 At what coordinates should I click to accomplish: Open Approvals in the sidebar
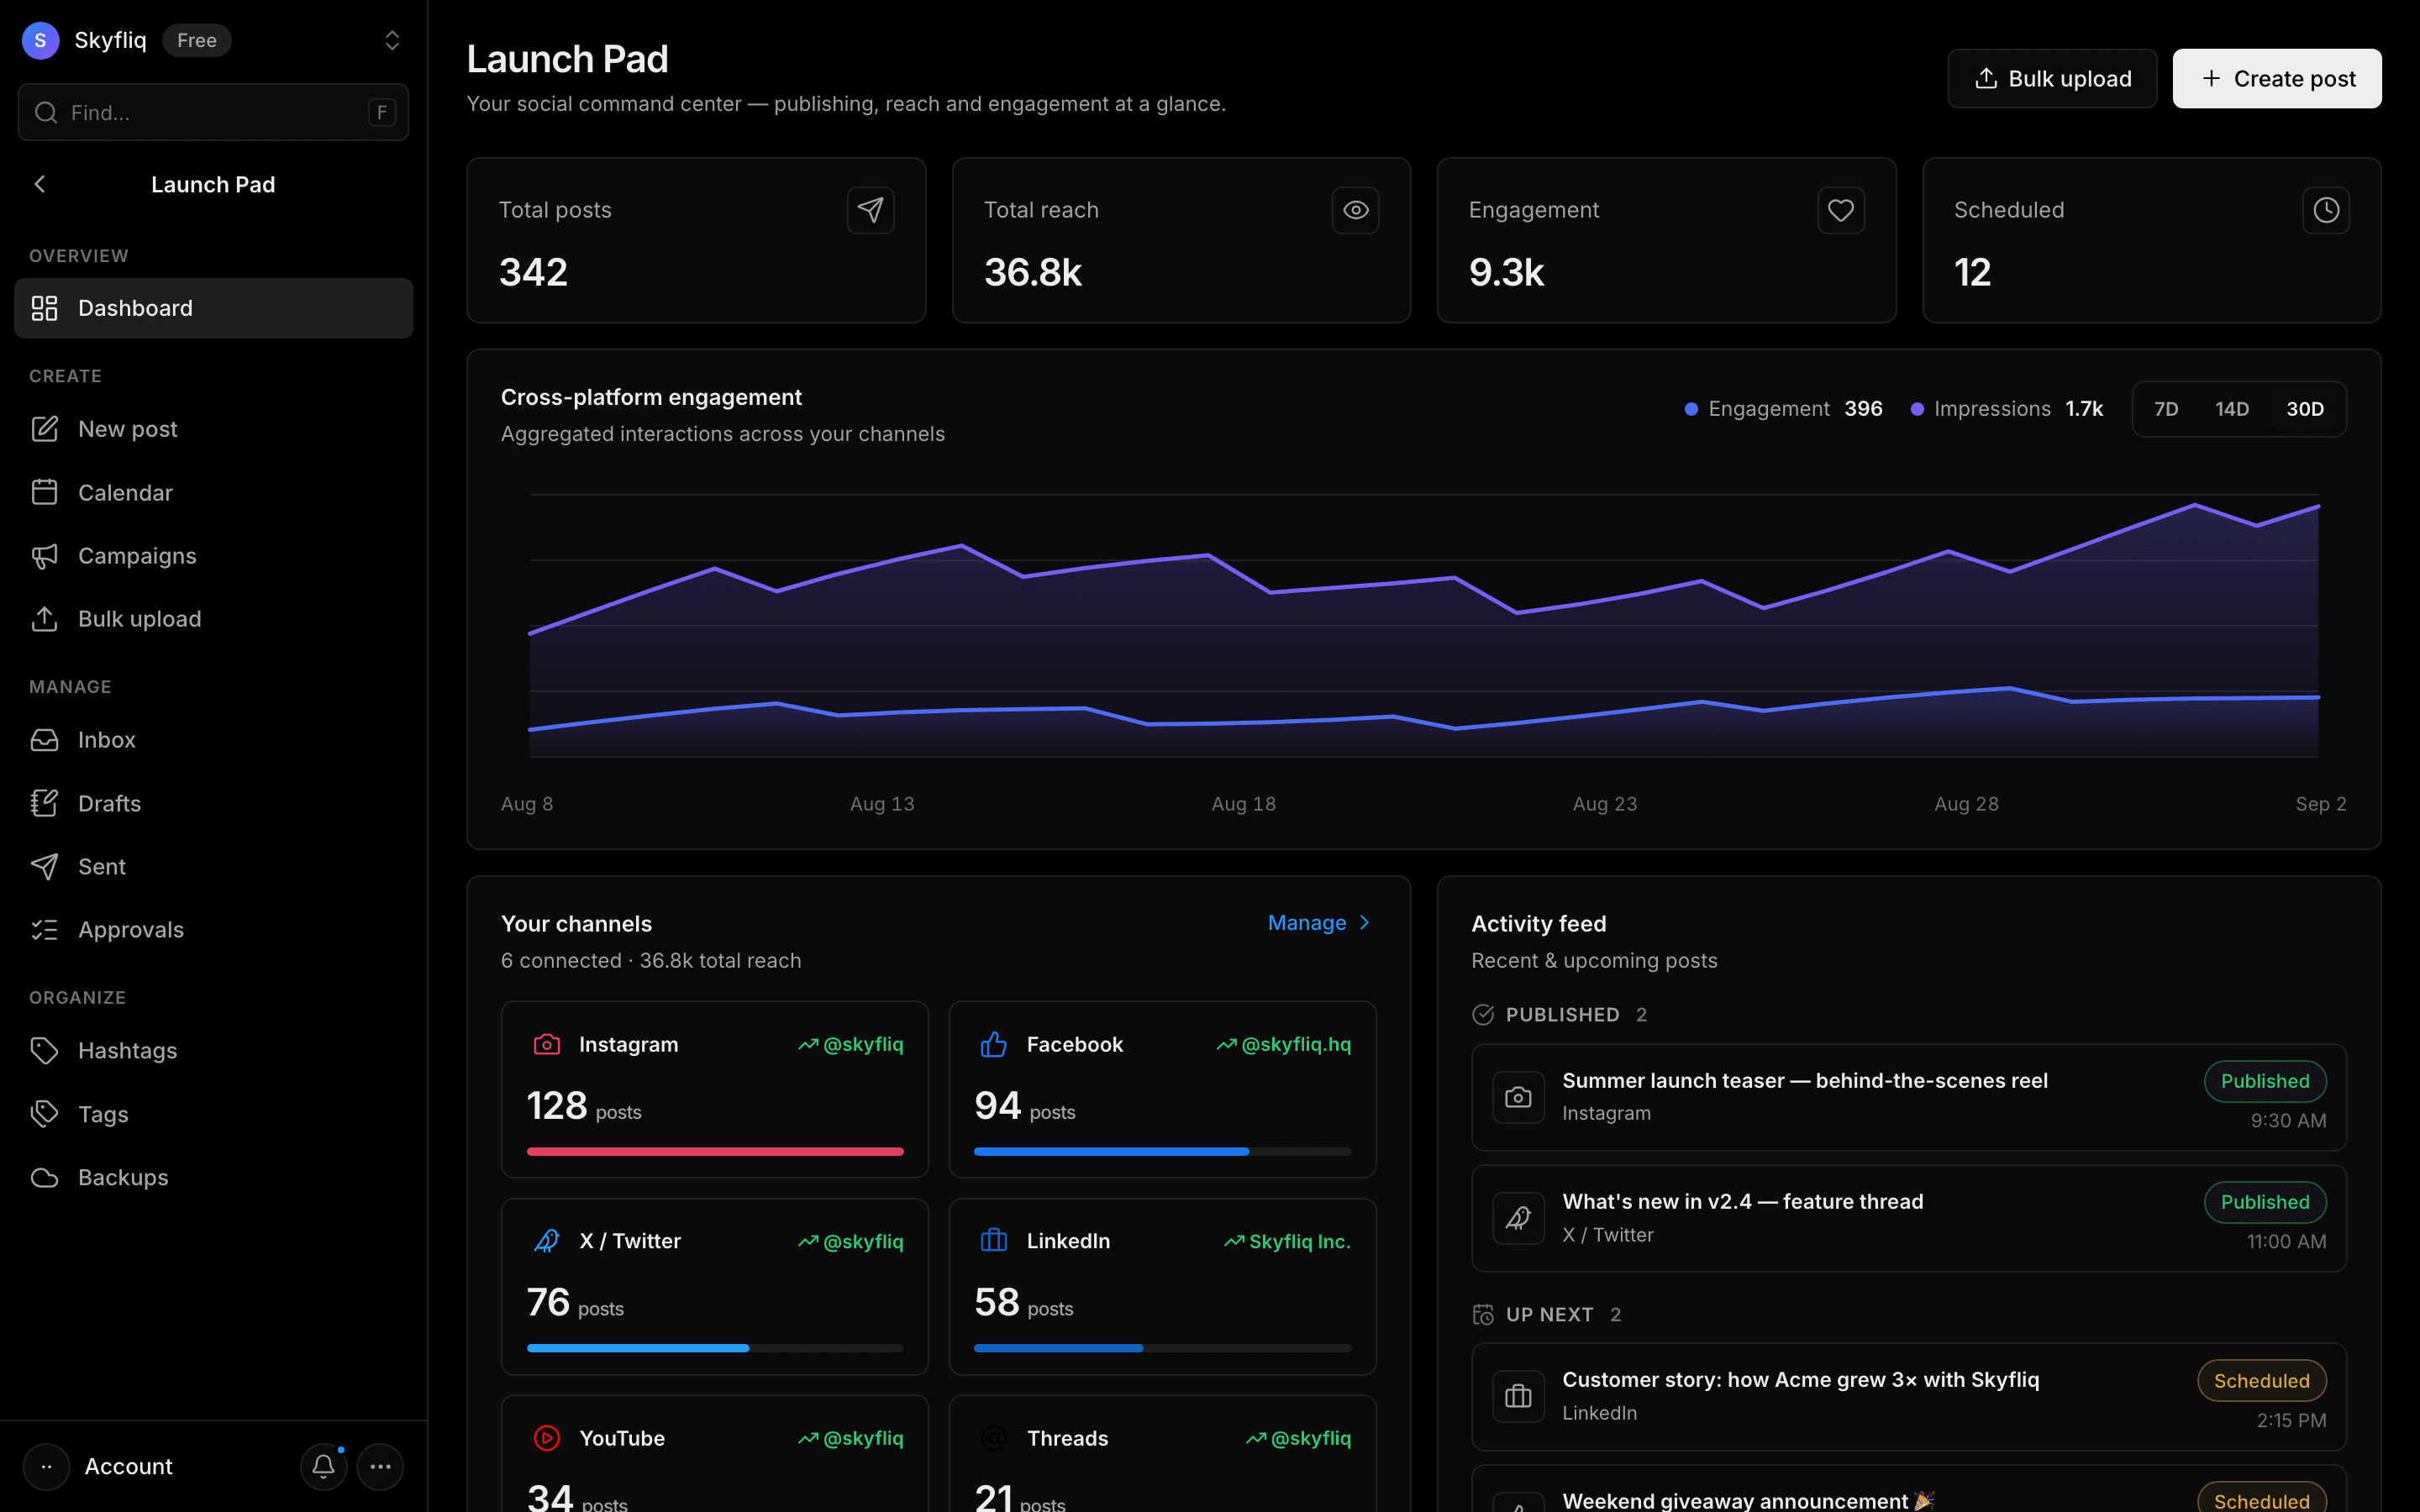(x=213, y=930)
